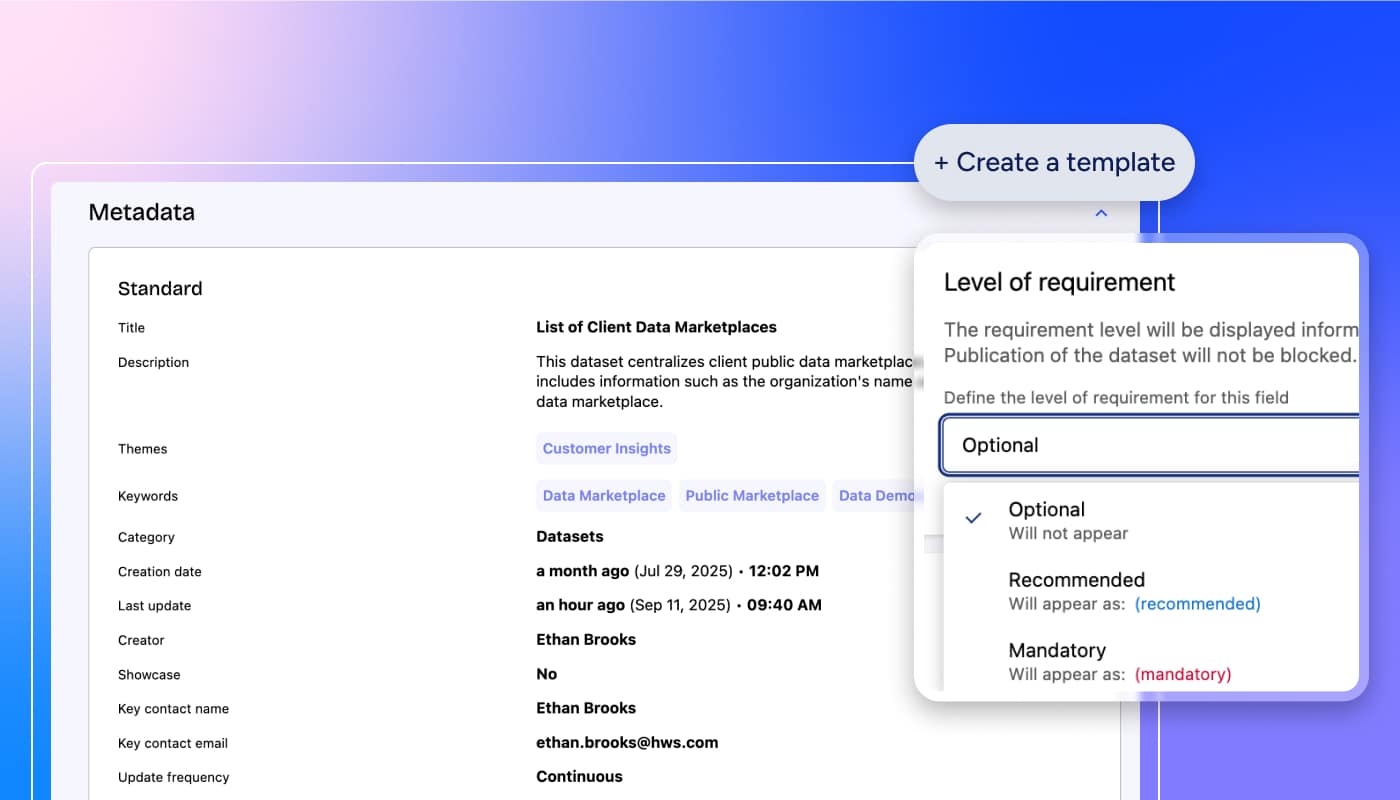The width and height of the screenshot is (1400, 800).
Task: Click the Metadata section heading
Action: point(141,212)
